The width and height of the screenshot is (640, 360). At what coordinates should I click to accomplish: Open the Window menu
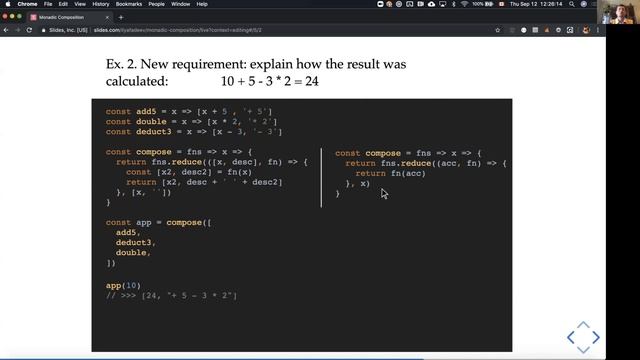[180, 4]
